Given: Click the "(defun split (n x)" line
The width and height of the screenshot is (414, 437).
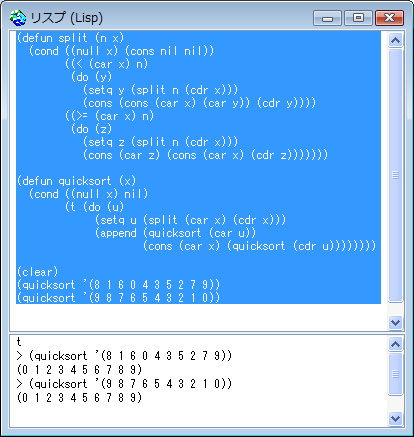Looking at the screenshot, I should tap(70, 38).
